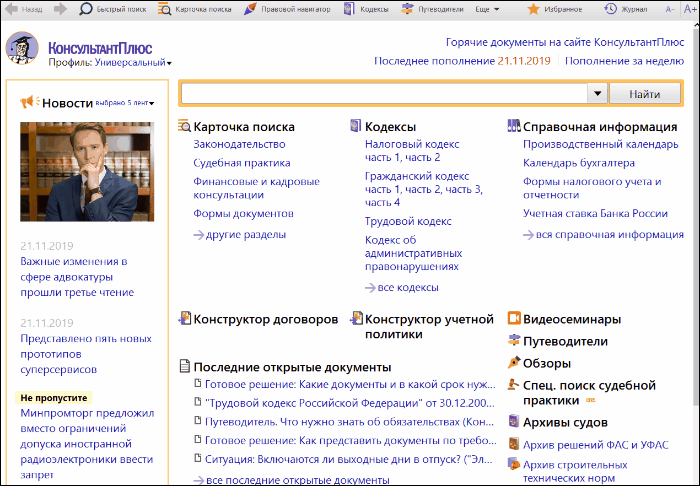The height and width of the screenshot is (486, 700).
Task: Open Производственный календарь link
Action: [x=600, y=144]
